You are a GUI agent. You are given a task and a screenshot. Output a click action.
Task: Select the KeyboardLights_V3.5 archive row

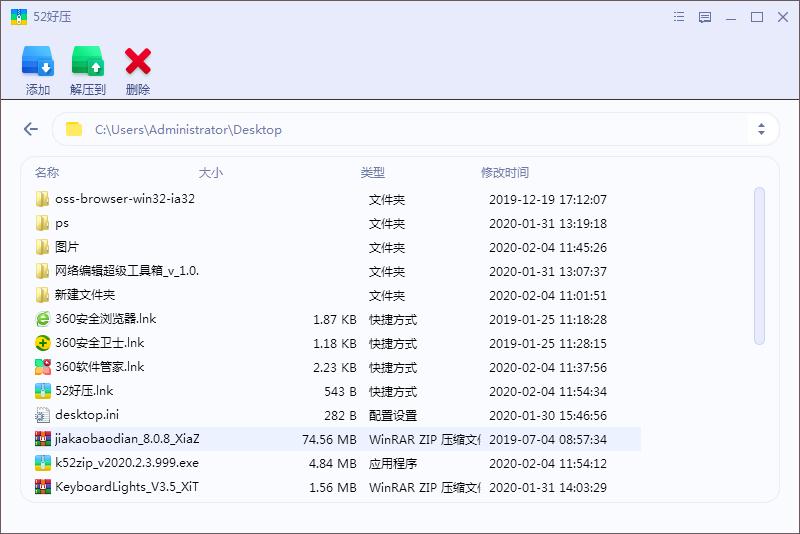127,487
